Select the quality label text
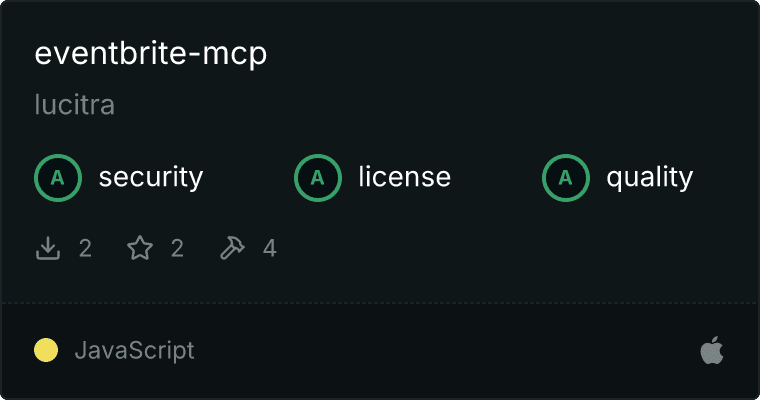 click(649, 177)
